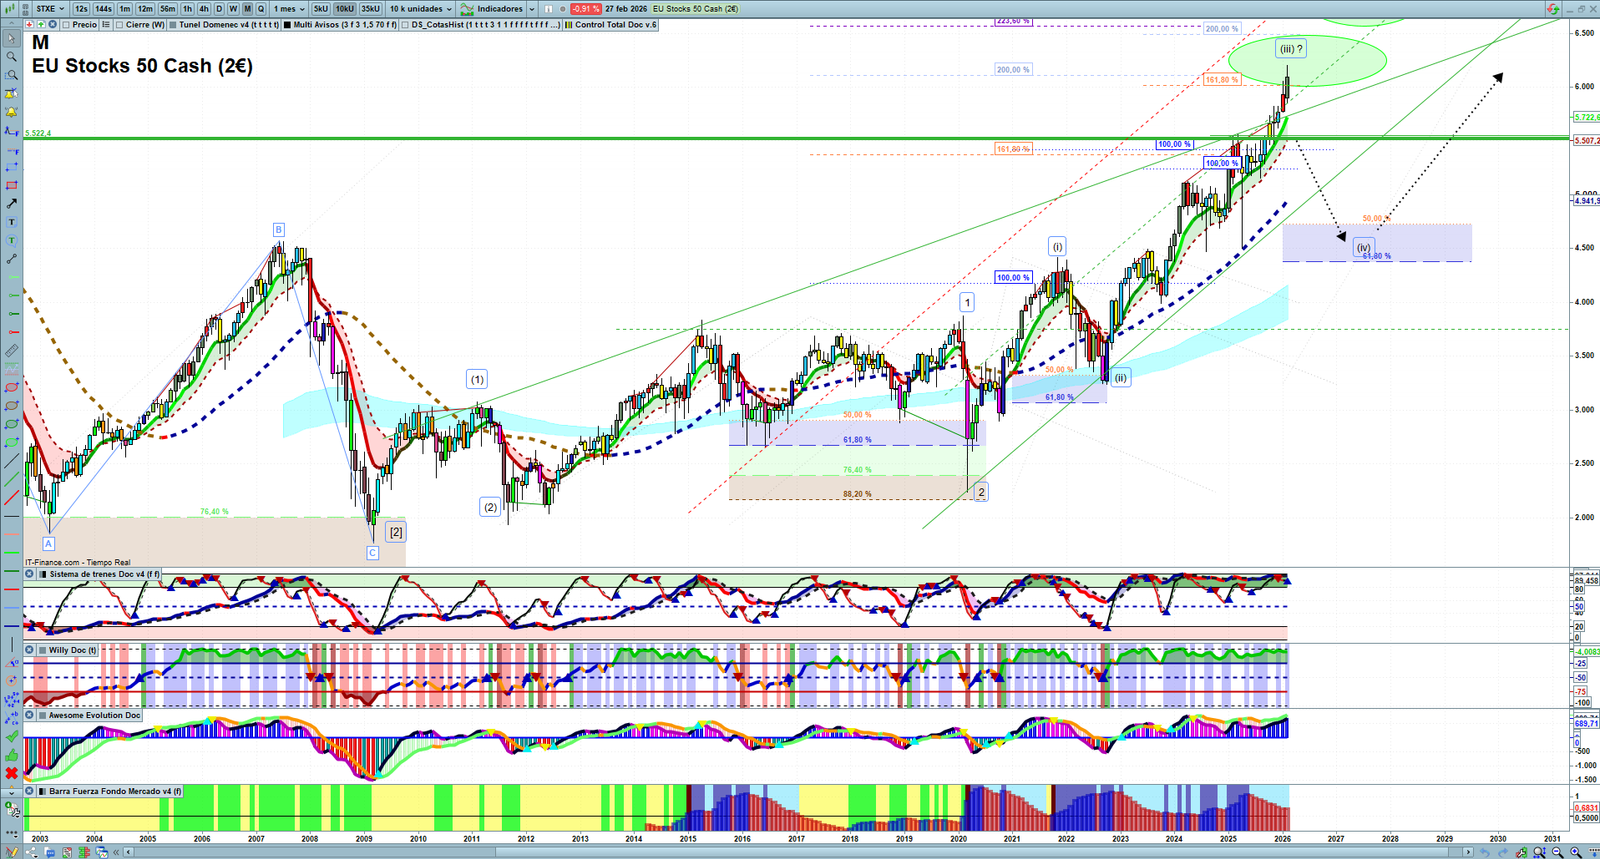Toggle the Tunel Domenec v4 indicator visibility
The height and width of the screenshot is (859, 1600).
[x=173, y=25]
